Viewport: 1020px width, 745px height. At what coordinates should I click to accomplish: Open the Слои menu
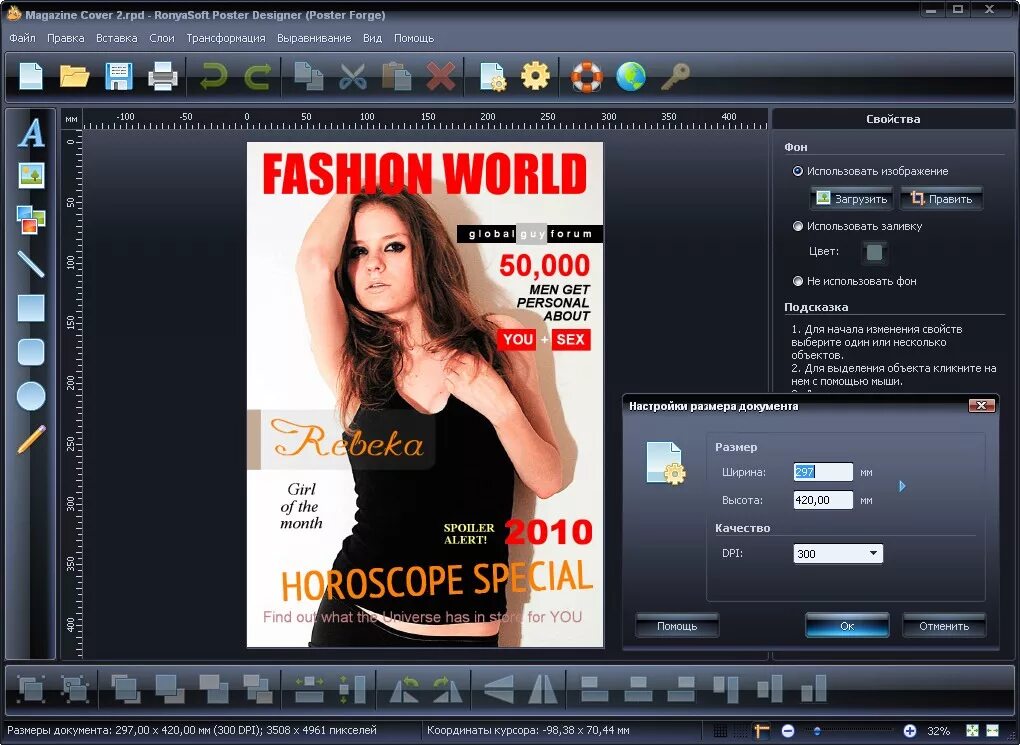[162, 38]
